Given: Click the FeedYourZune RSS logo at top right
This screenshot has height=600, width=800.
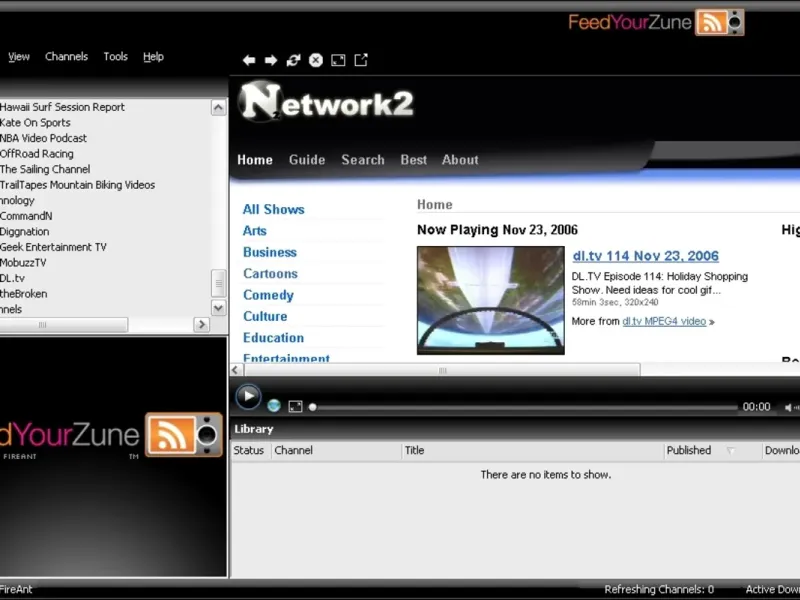Looking at the screenshot, I should pos(656,22).
